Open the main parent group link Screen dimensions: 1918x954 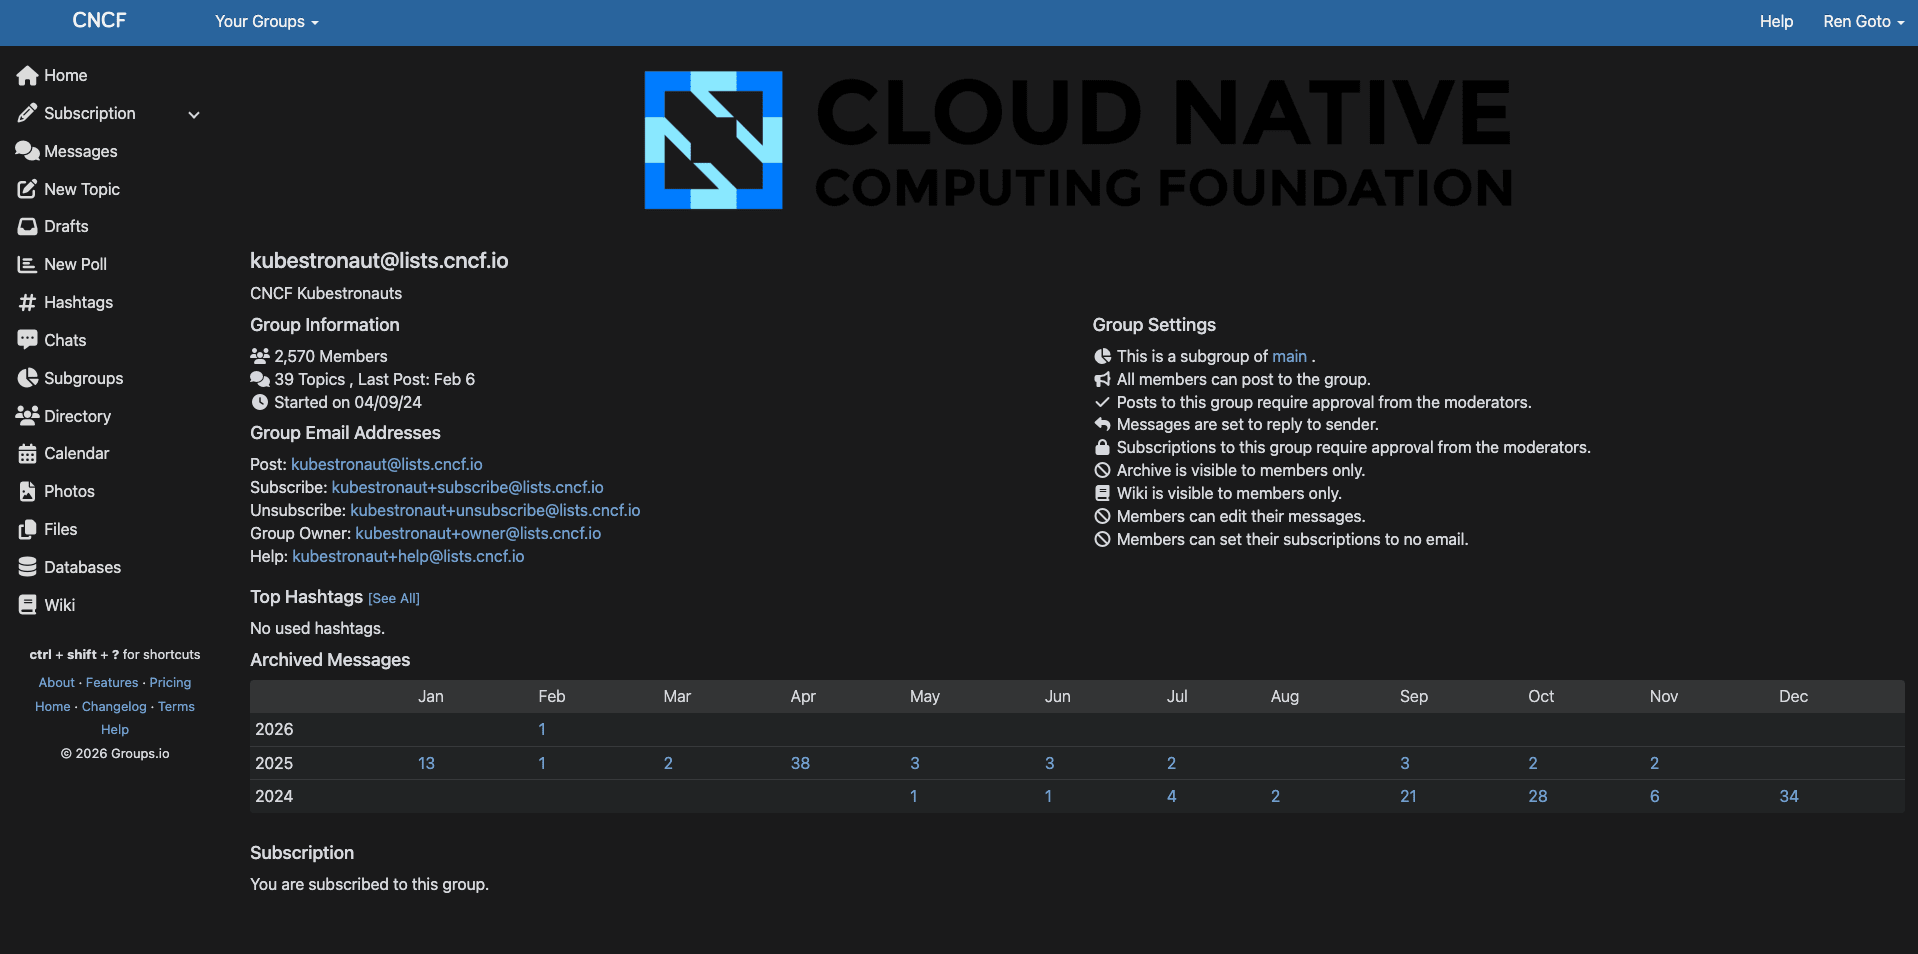click(x=1289, y=356)
